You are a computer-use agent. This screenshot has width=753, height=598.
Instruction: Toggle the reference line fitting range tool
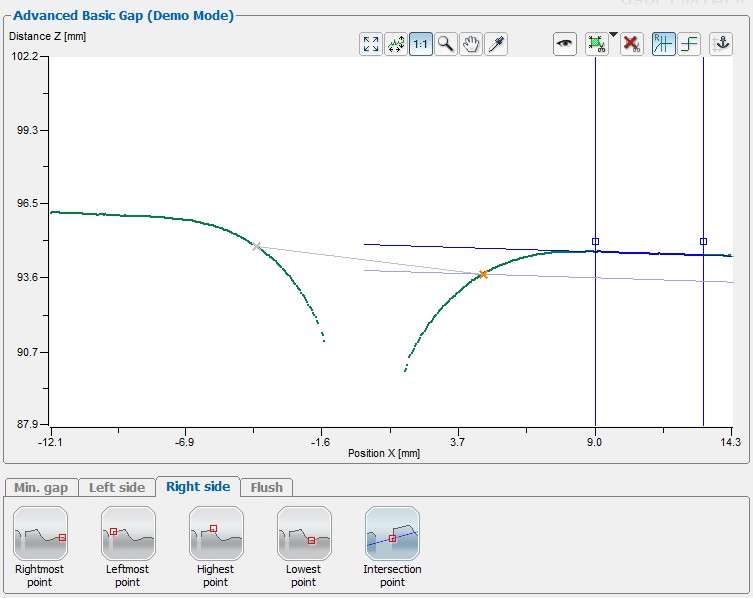pos(664,44)
